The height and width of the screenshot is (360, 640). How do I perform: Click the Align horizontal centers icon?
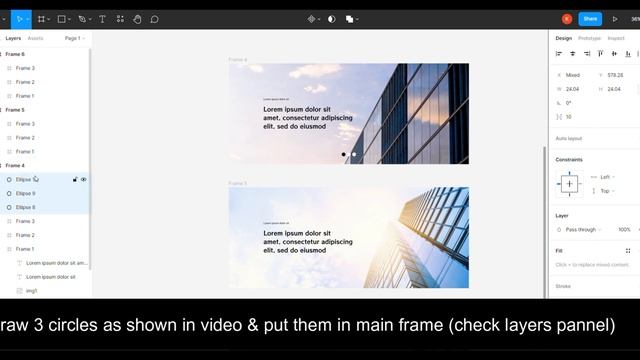click(x=573, y=53)
